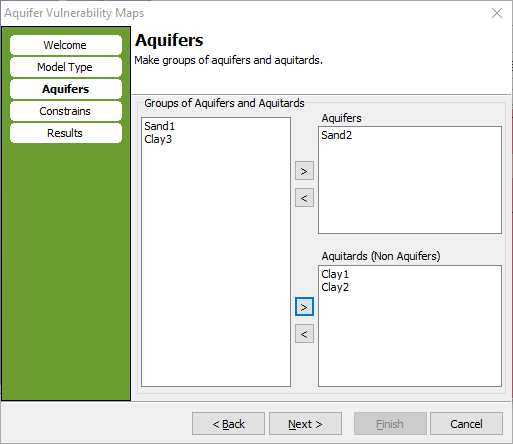Viewport: 513px width, 444px height.
Task: Remove selected item from Aquitards list
Action: point(304,334)
